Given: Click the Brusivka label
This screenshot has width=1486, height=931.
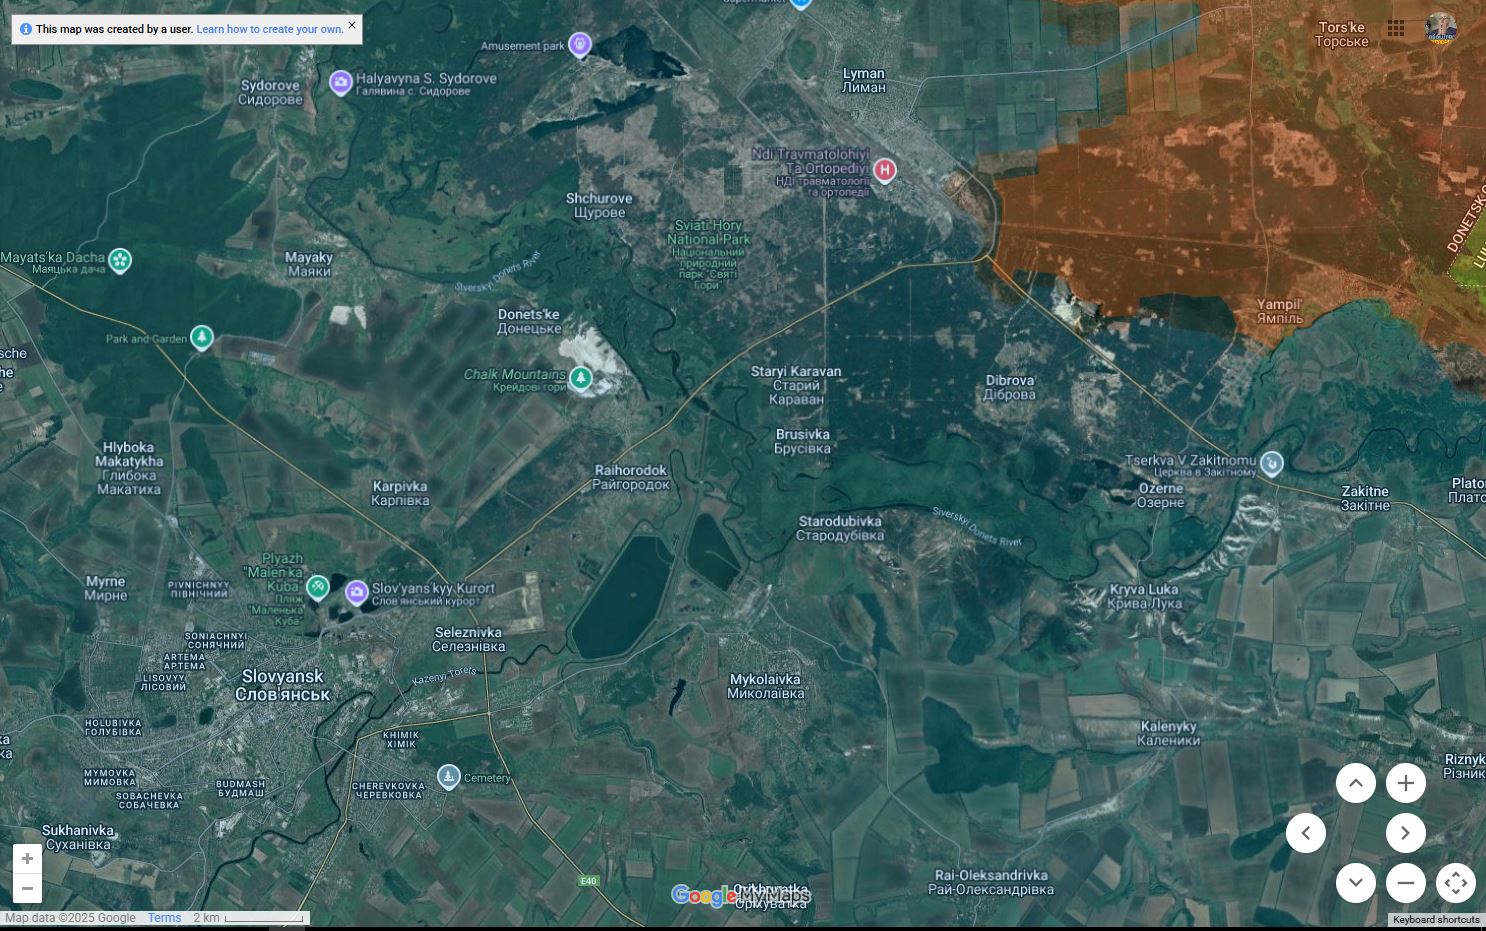Looking at the screenshot, I should (x=802, y=441).
